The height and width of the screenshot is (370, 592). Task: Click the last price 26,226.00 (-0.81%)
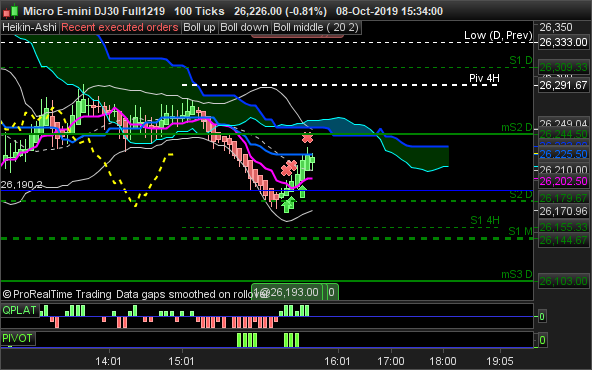[281, 11]
